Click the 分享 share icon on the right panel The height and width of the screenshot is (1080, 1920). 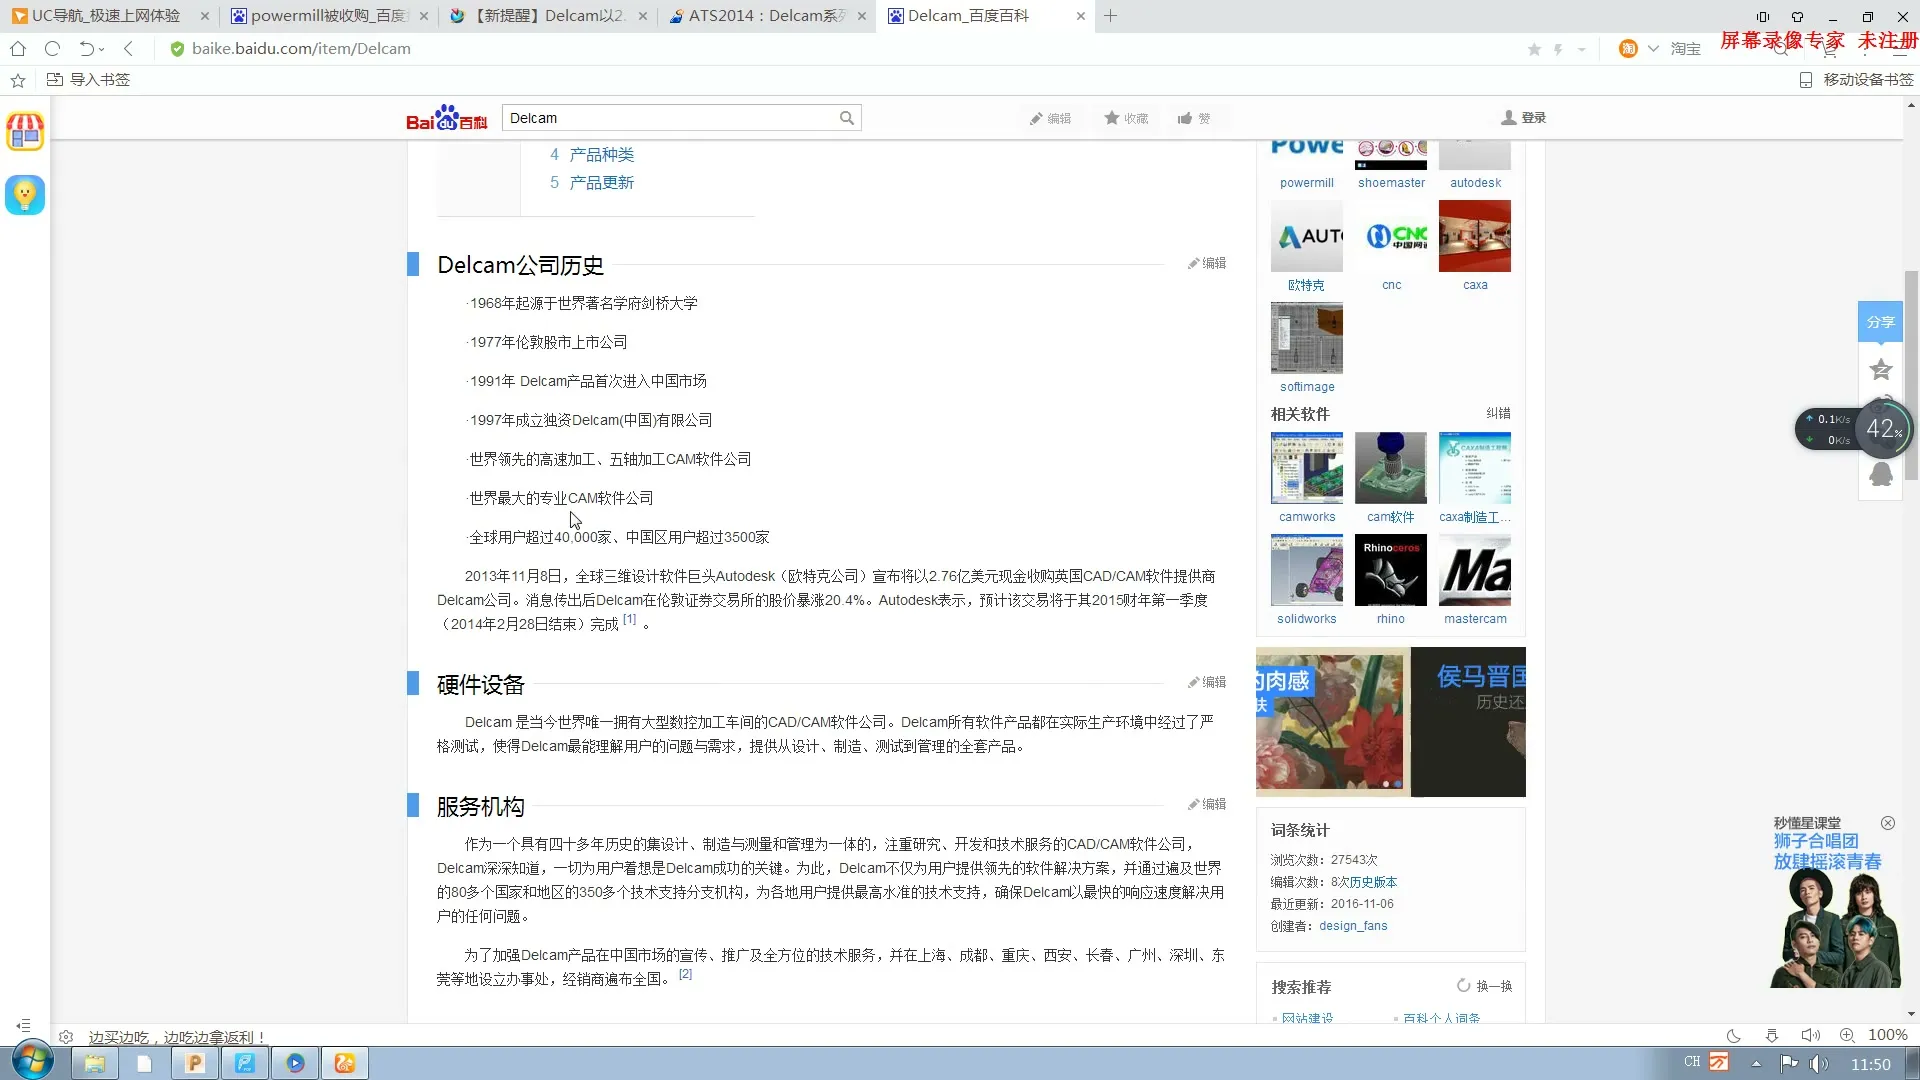pos(1879,322)
